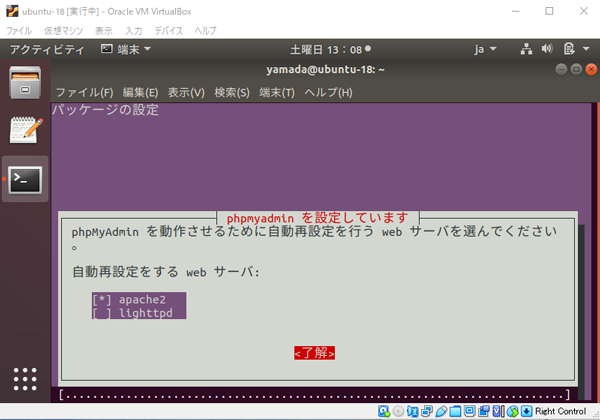Click アクティビティ in top bar
Viewport: 600px width, 420px height.
[x=47, y=49]
